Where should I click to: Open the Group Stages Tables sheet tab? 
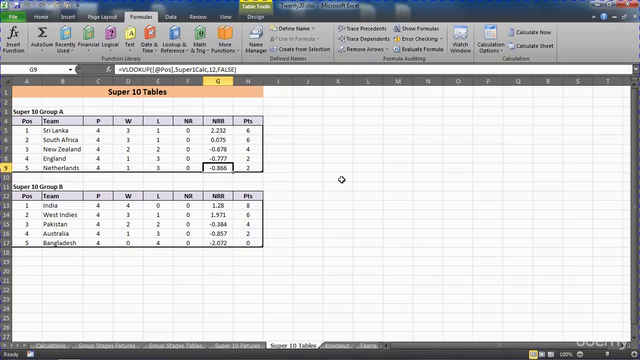tap(175, 345)
